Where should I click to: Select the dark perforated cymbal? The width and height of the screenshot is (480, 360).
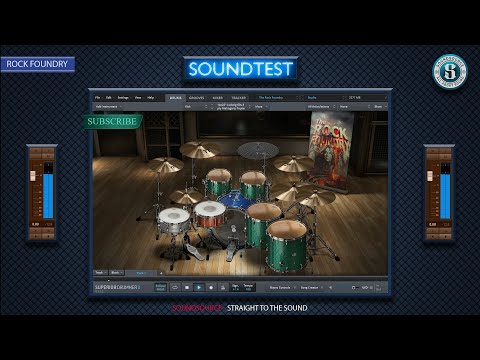pos(258,150)
